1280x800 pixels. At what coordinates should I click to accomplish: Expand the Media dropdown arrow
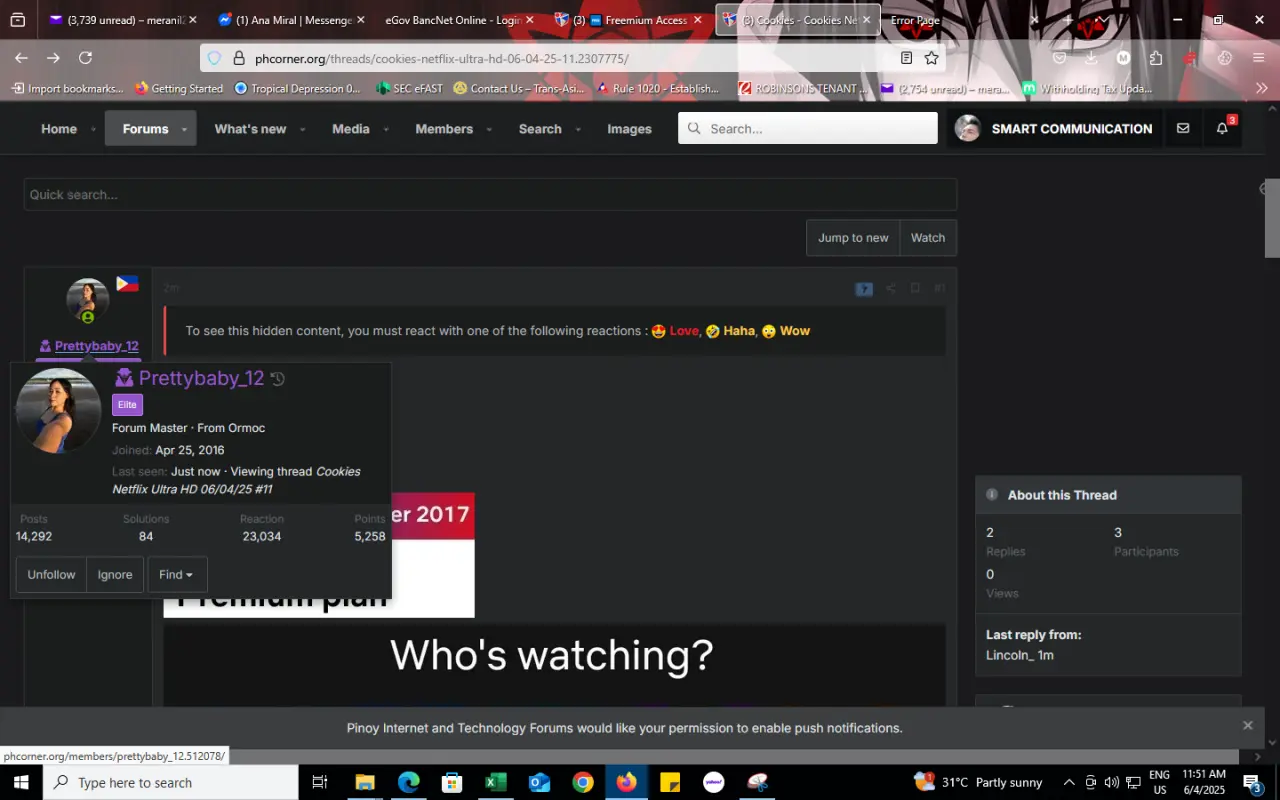point(385,129)
